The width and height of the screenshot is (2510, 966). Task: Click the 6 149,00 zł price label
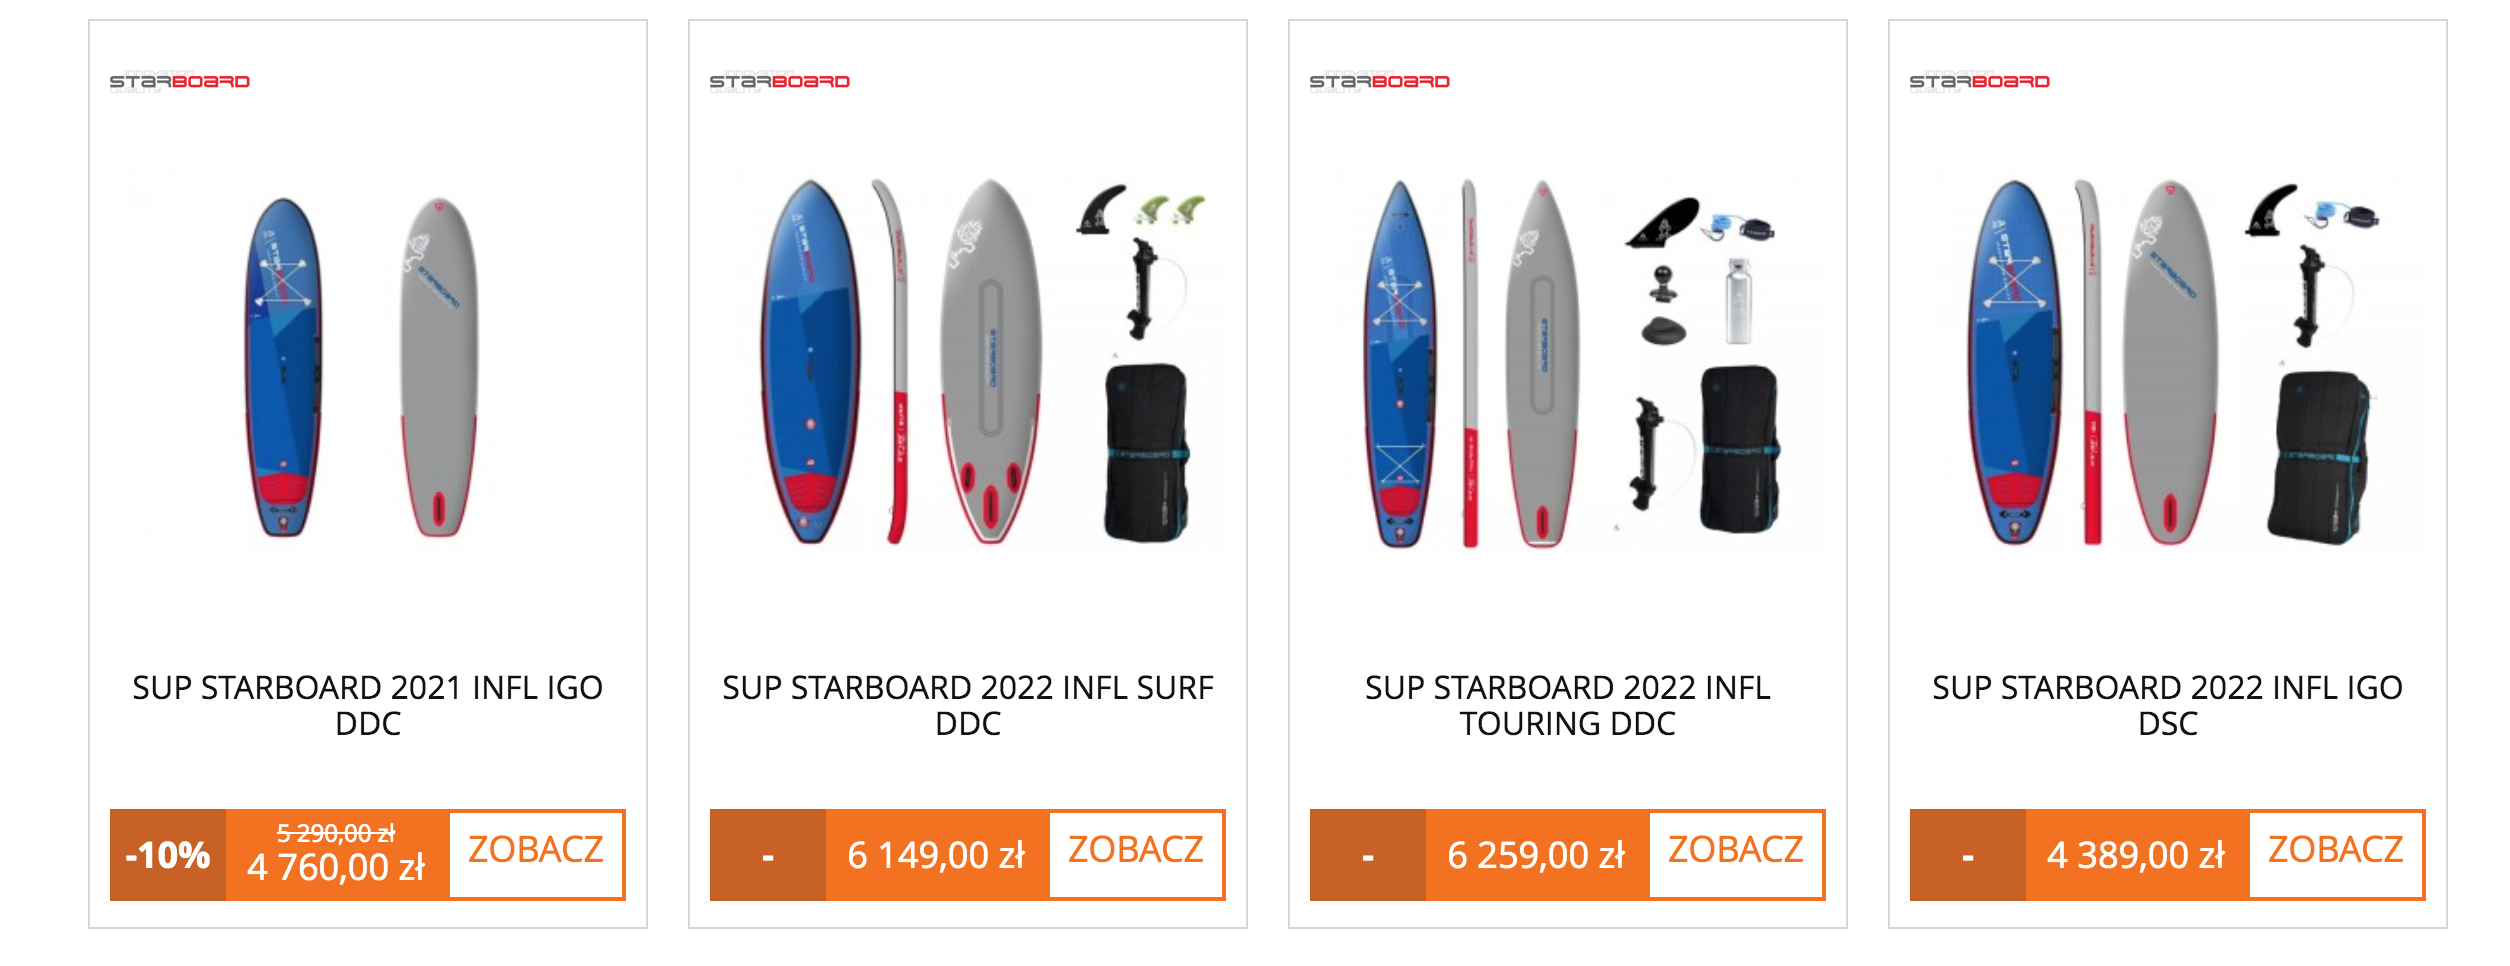pos(937,856)
